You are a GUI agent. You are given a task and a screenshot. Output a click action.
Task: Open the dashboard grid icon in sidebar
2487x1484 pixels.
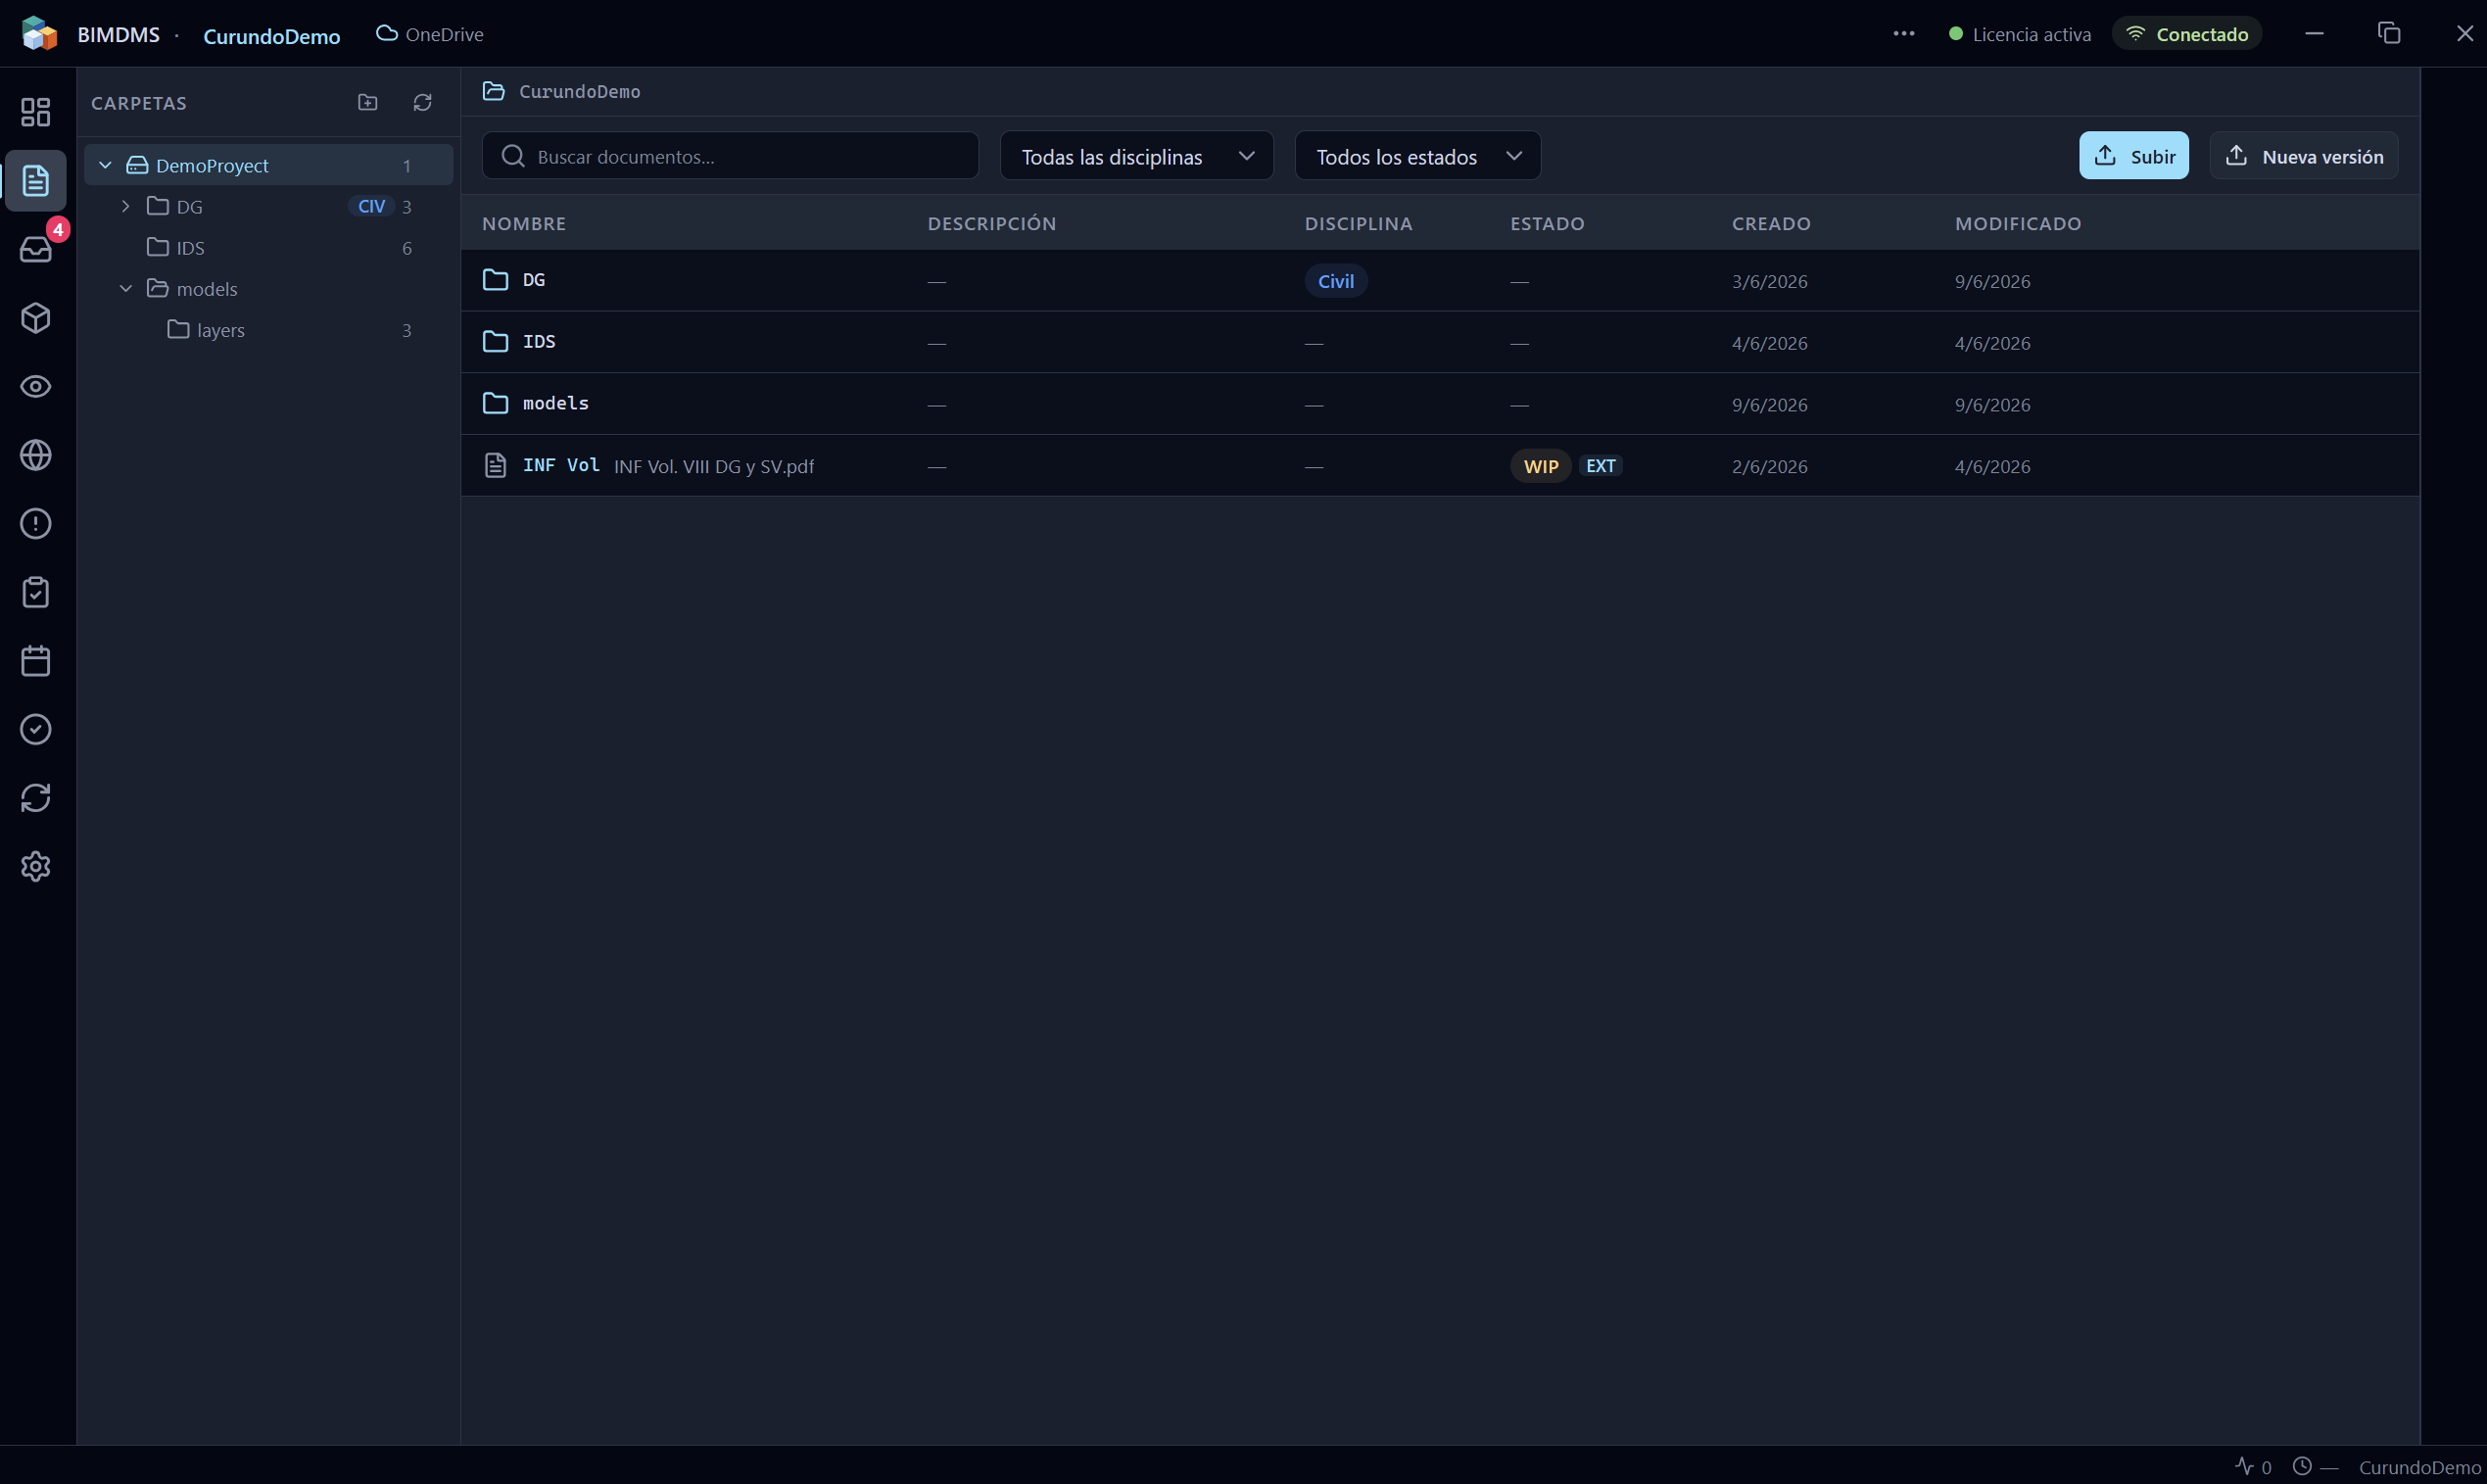tap(36, 112)
